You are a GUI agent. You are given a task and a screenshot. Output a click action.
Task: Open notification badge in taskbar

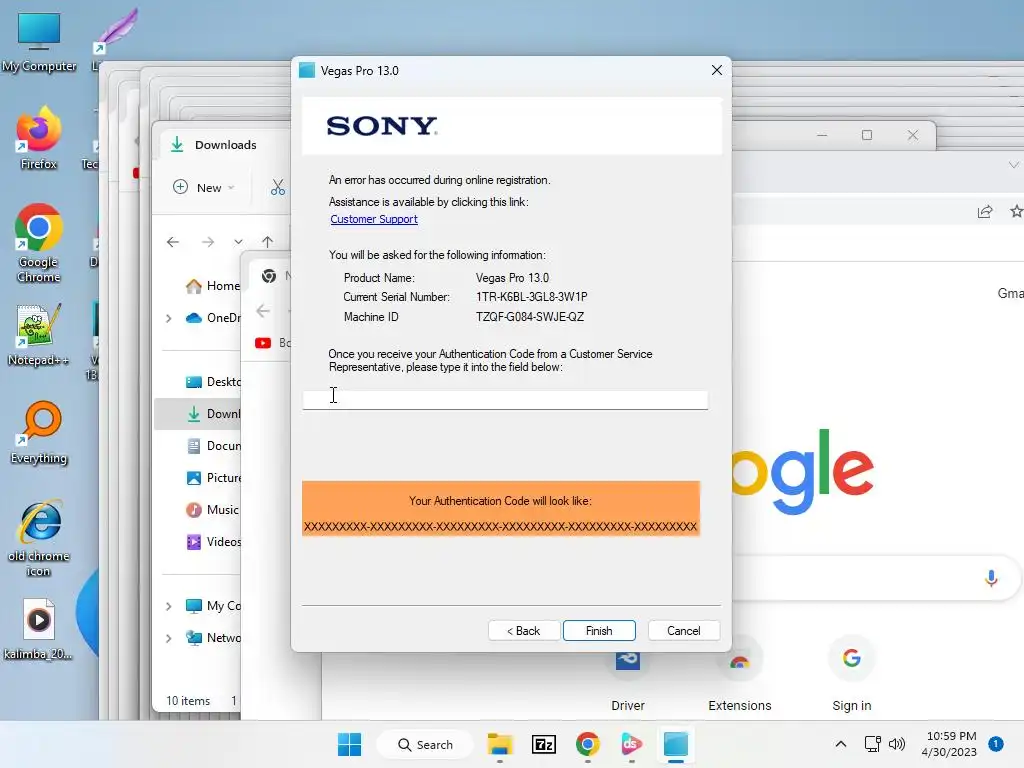click(995, 744)
